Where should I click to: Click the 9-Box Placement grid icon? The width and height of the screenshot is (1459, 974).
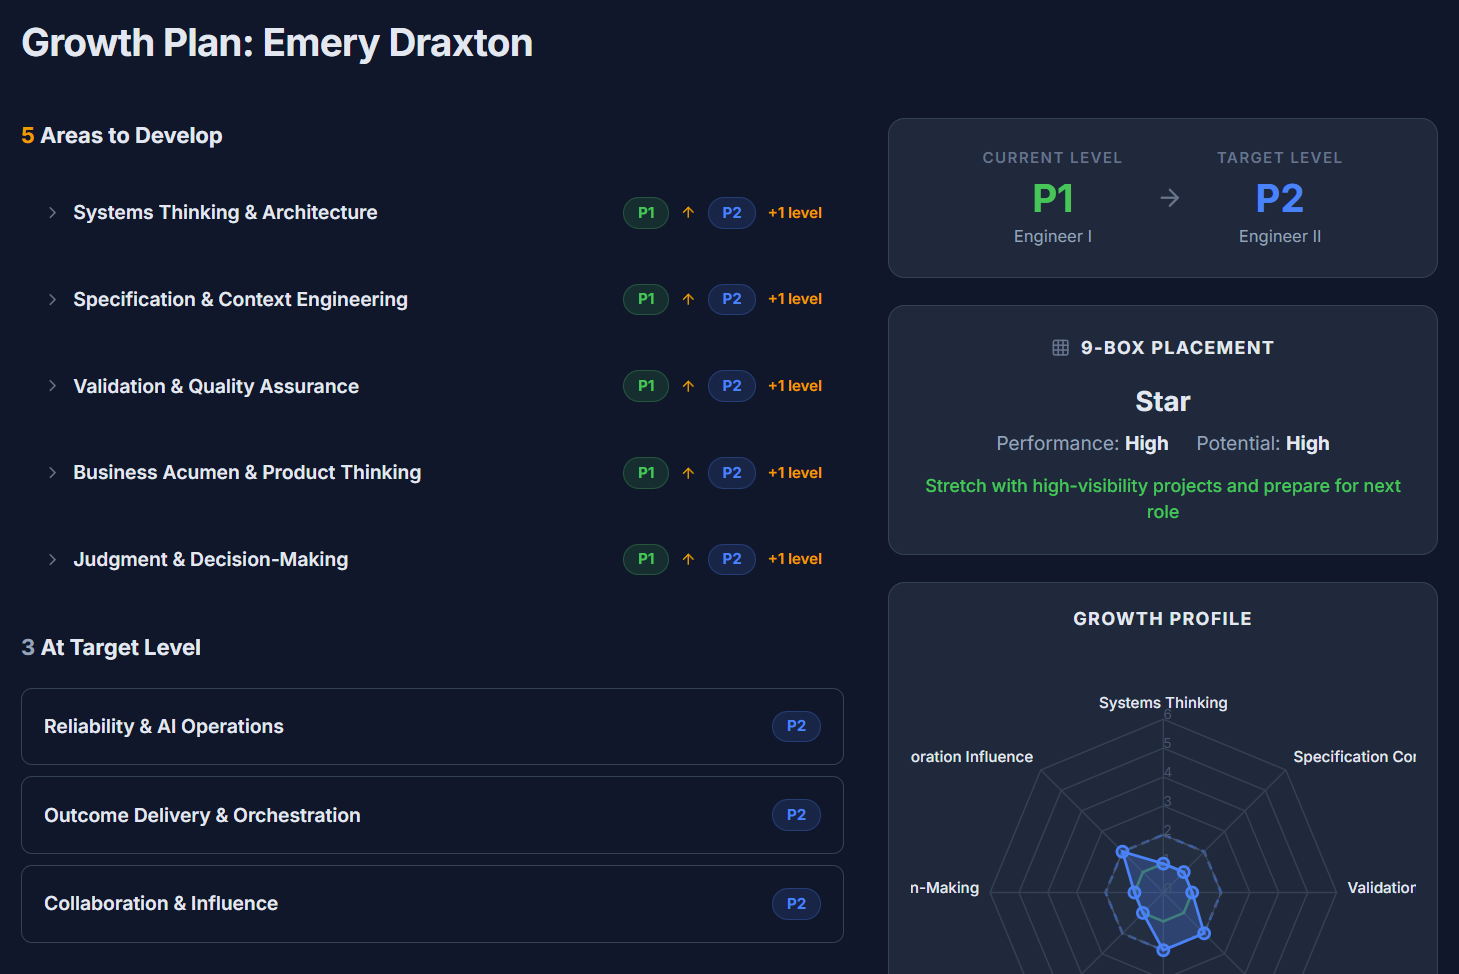[1060, 348]
